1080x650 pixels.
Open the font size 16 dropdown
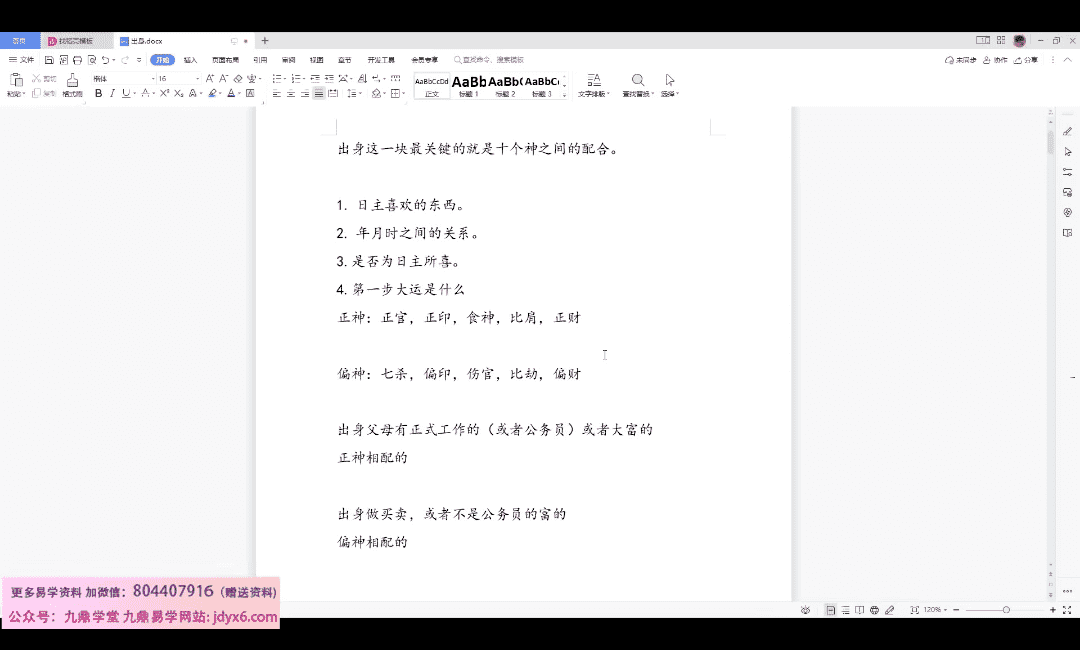[197, 78]
